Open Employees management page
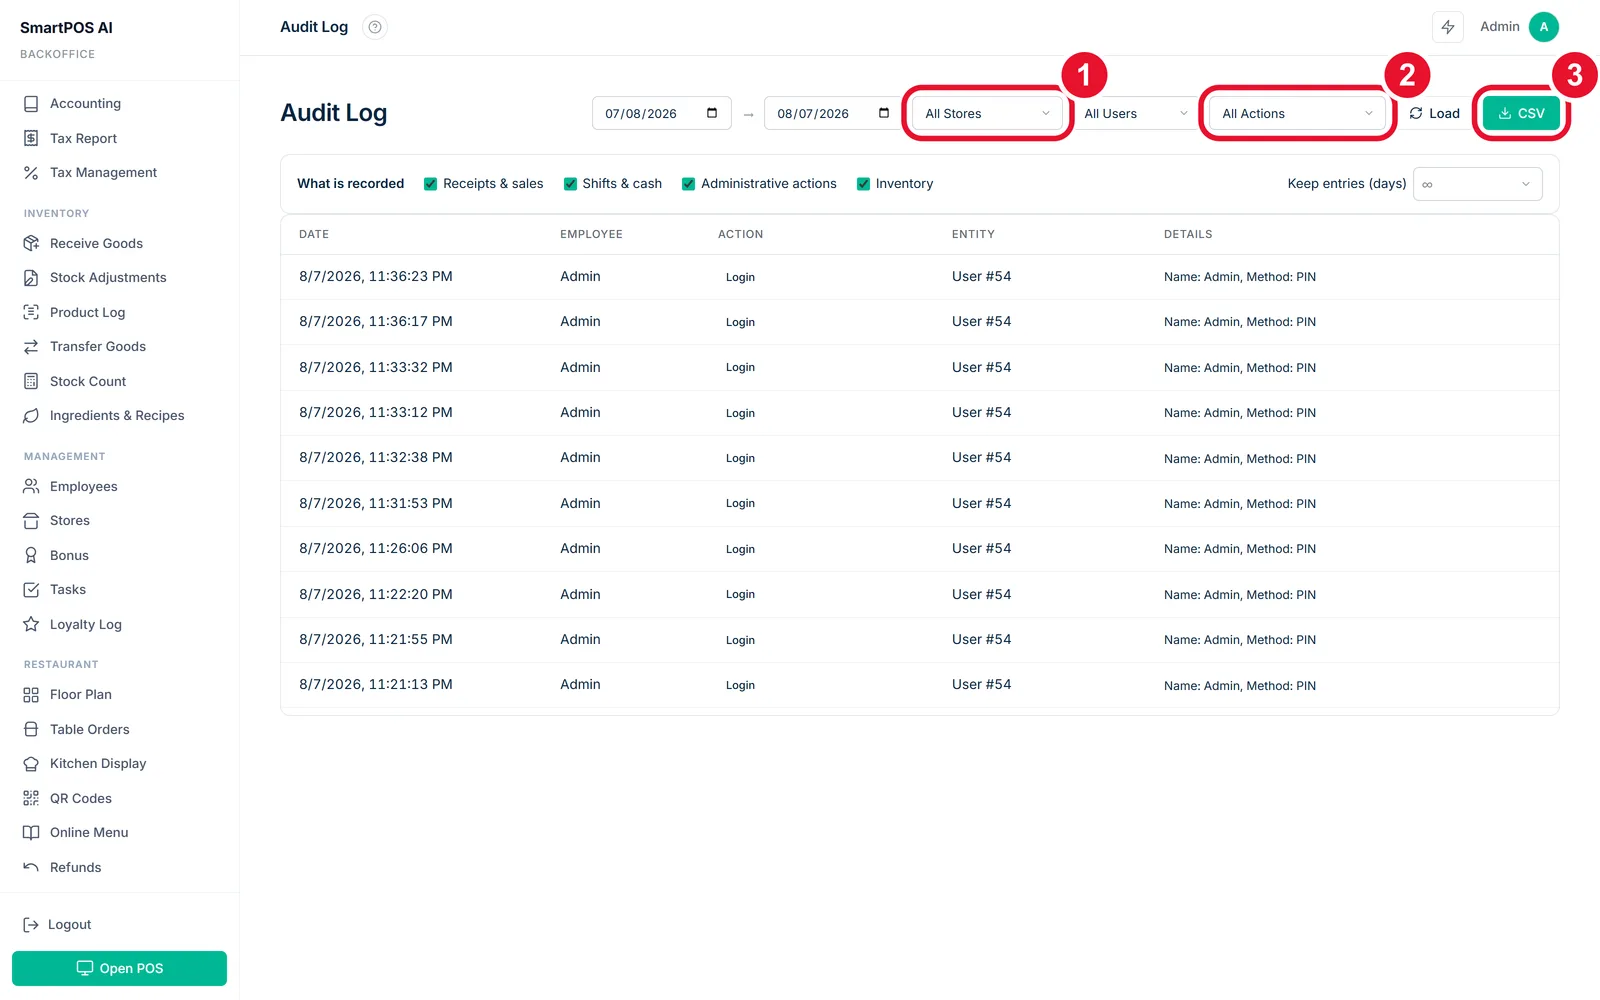Image resolution: width=1600 pixels, height=1000 pixels. click(x=84, y=486)
